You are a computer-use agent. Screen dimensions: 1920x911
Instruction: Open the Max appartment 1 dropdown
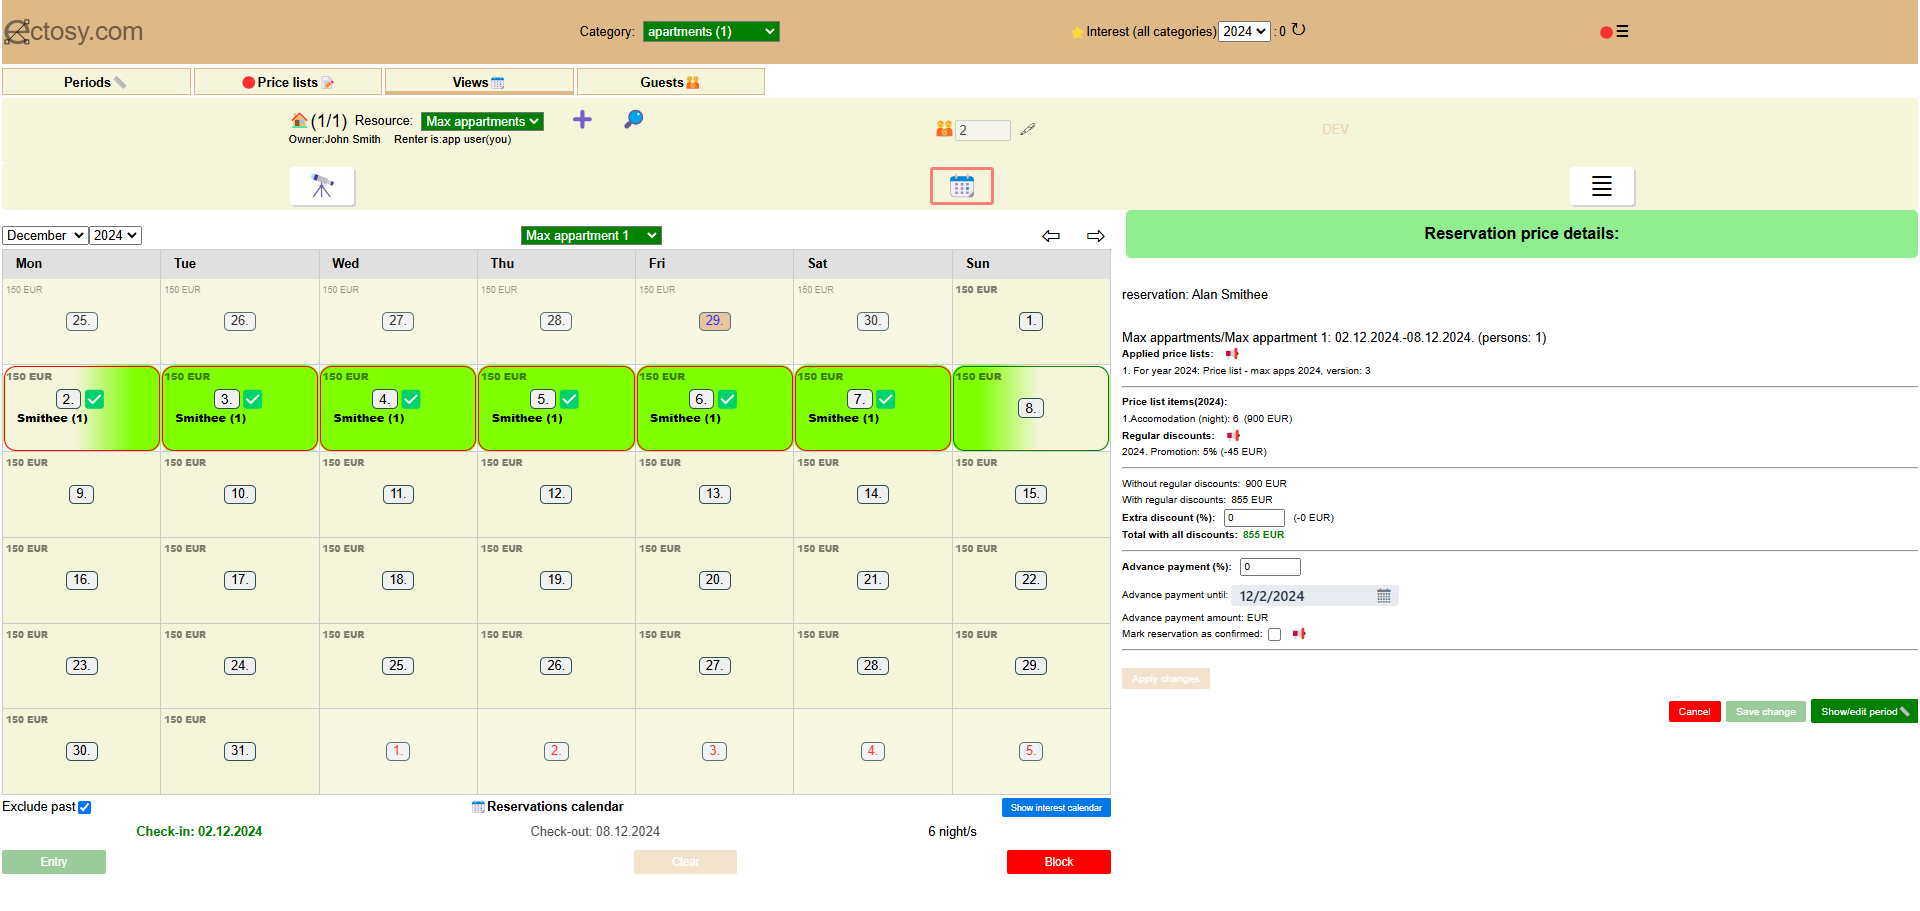coord(591,236)
